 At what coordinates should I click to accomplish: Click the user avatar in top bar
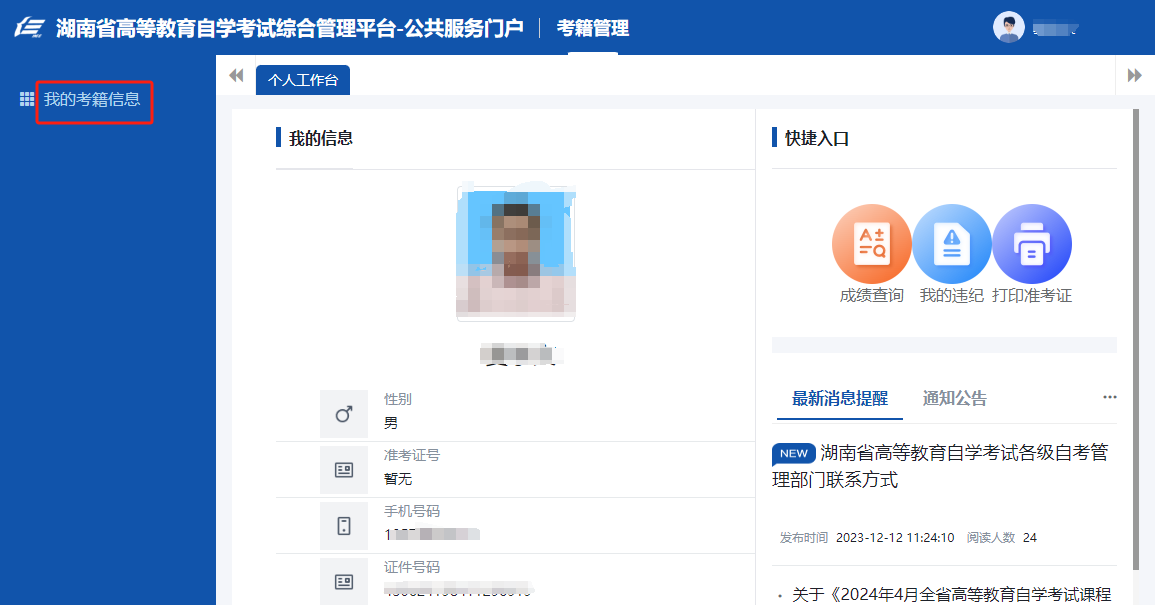[1008, 27]
